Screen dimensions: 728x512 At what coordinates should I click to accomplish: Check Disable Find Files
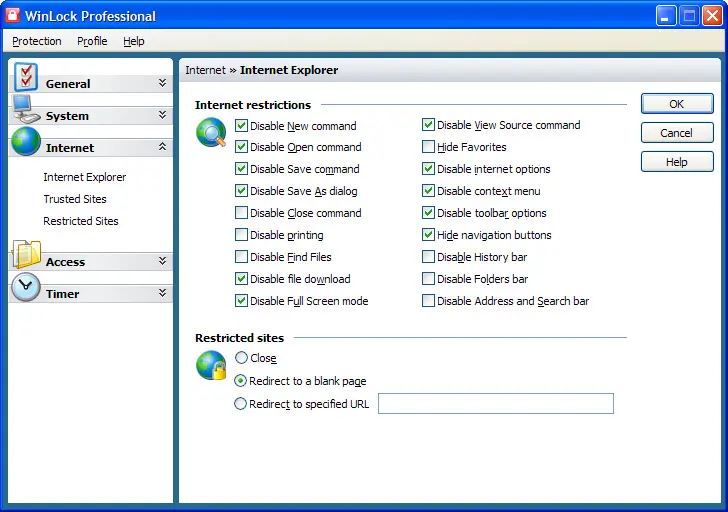click(241, 257)
